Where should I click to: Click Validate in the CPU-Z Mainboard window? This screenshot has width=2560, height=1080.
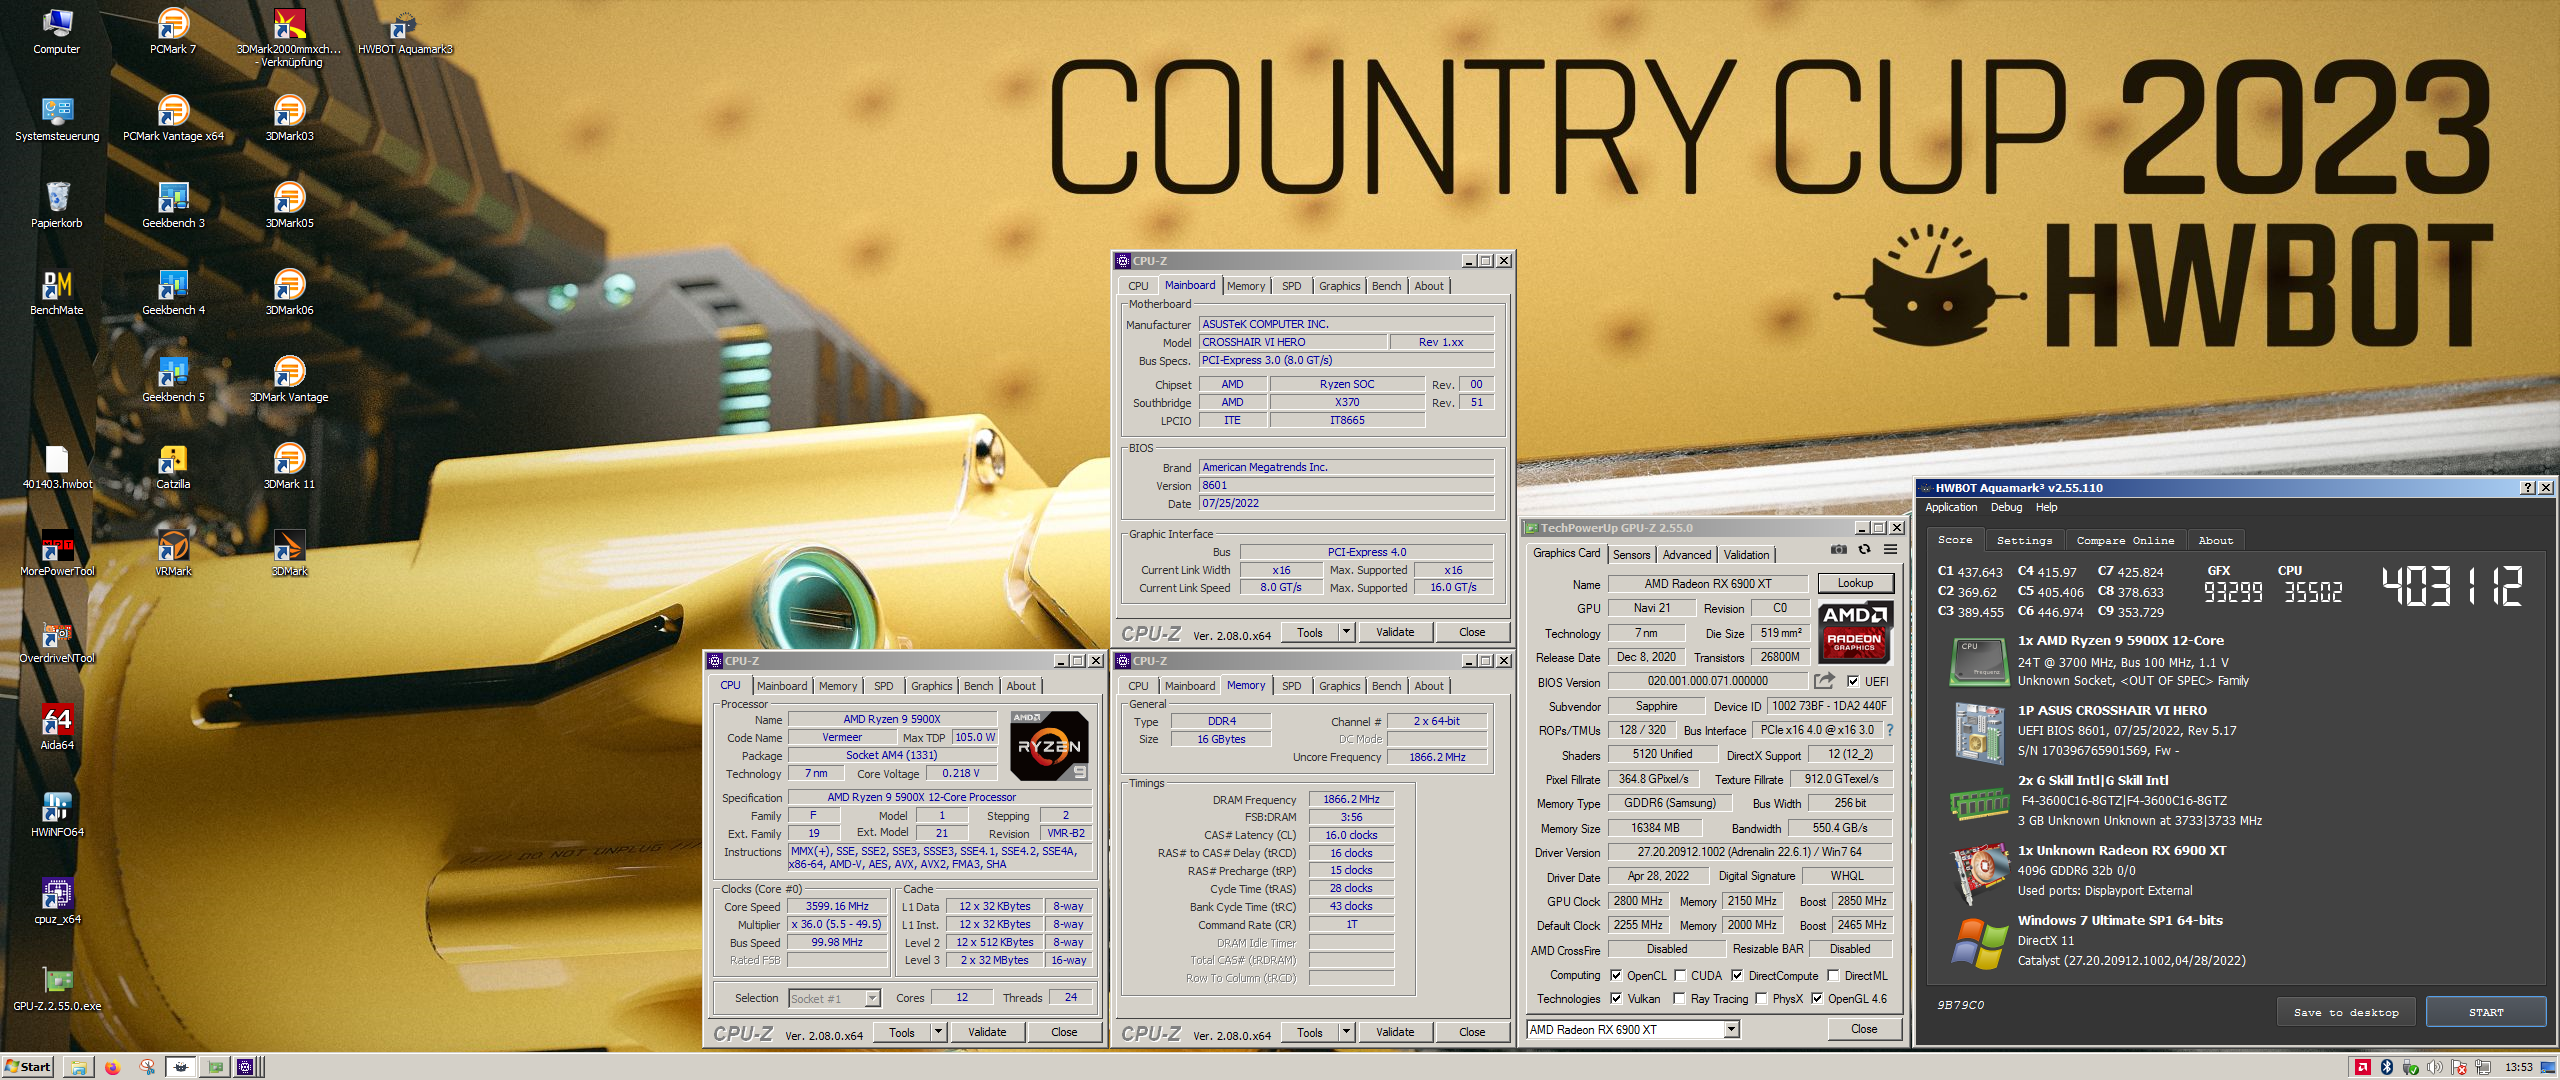point(1395,632)
